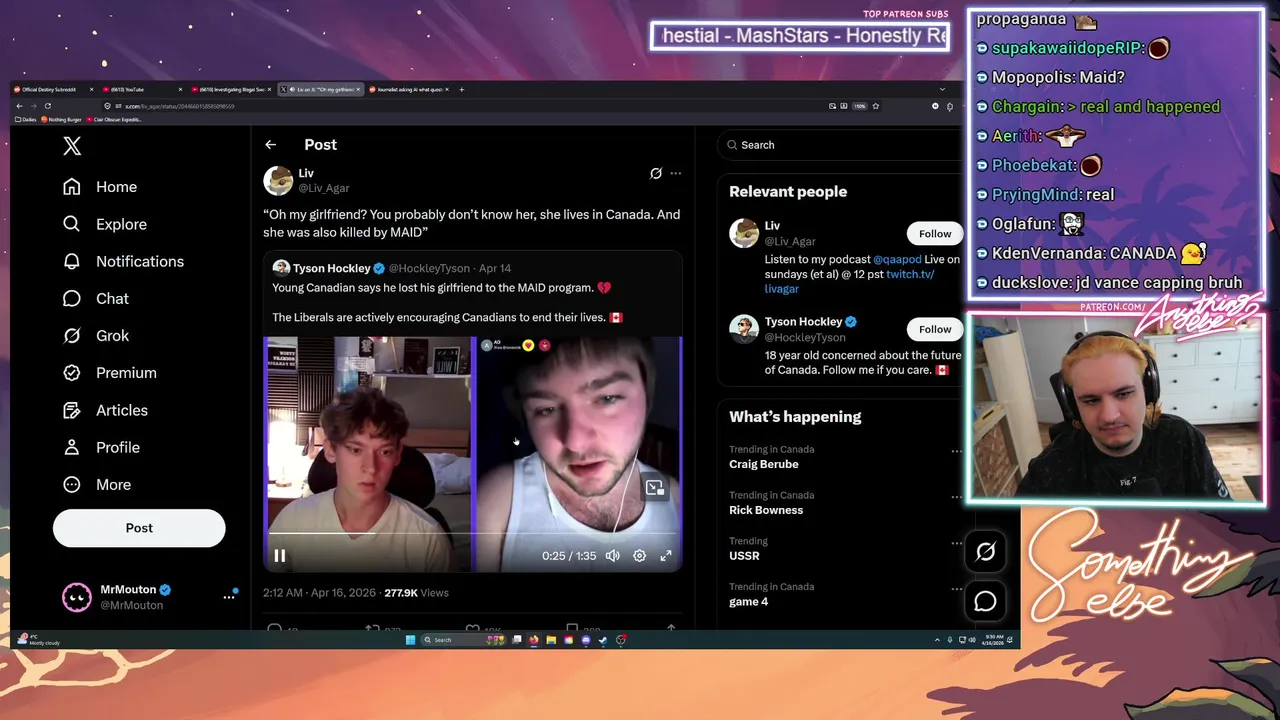1280x720 pixels.
Task: Click the Windows taskbar search box
Action: click(463, 640)
